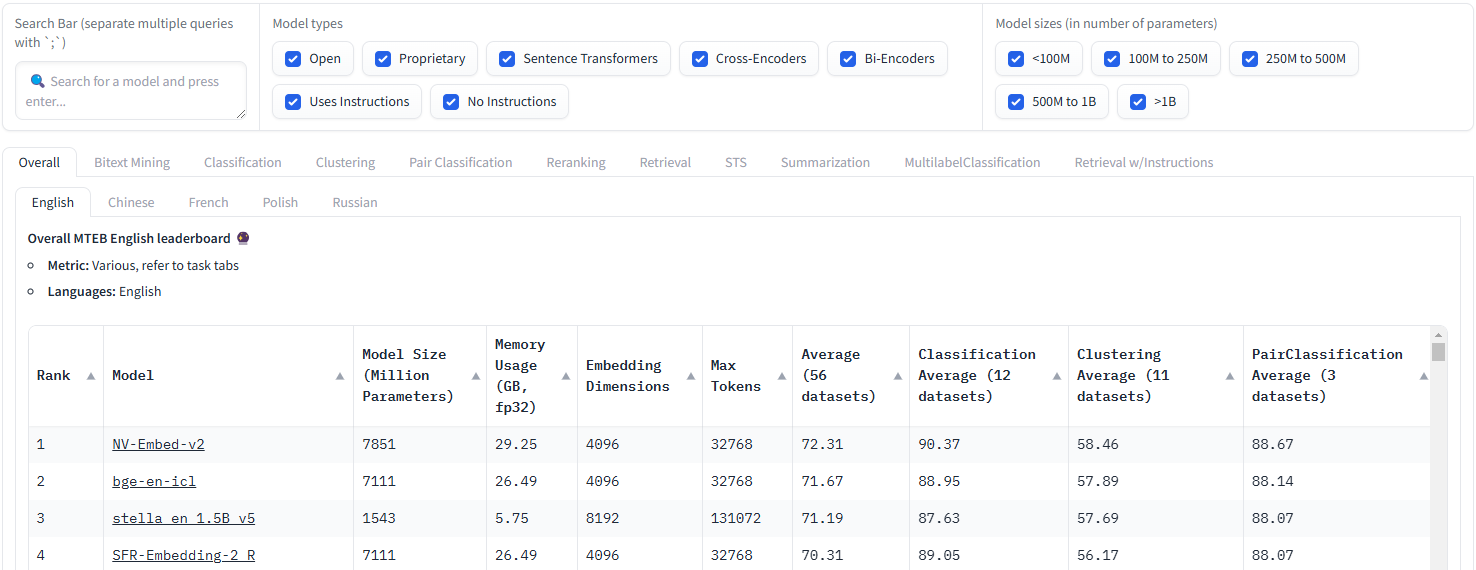Screen dimensions: 1476x570
Task: Sort table by Rank column arrow
Action: pos(91,376)
